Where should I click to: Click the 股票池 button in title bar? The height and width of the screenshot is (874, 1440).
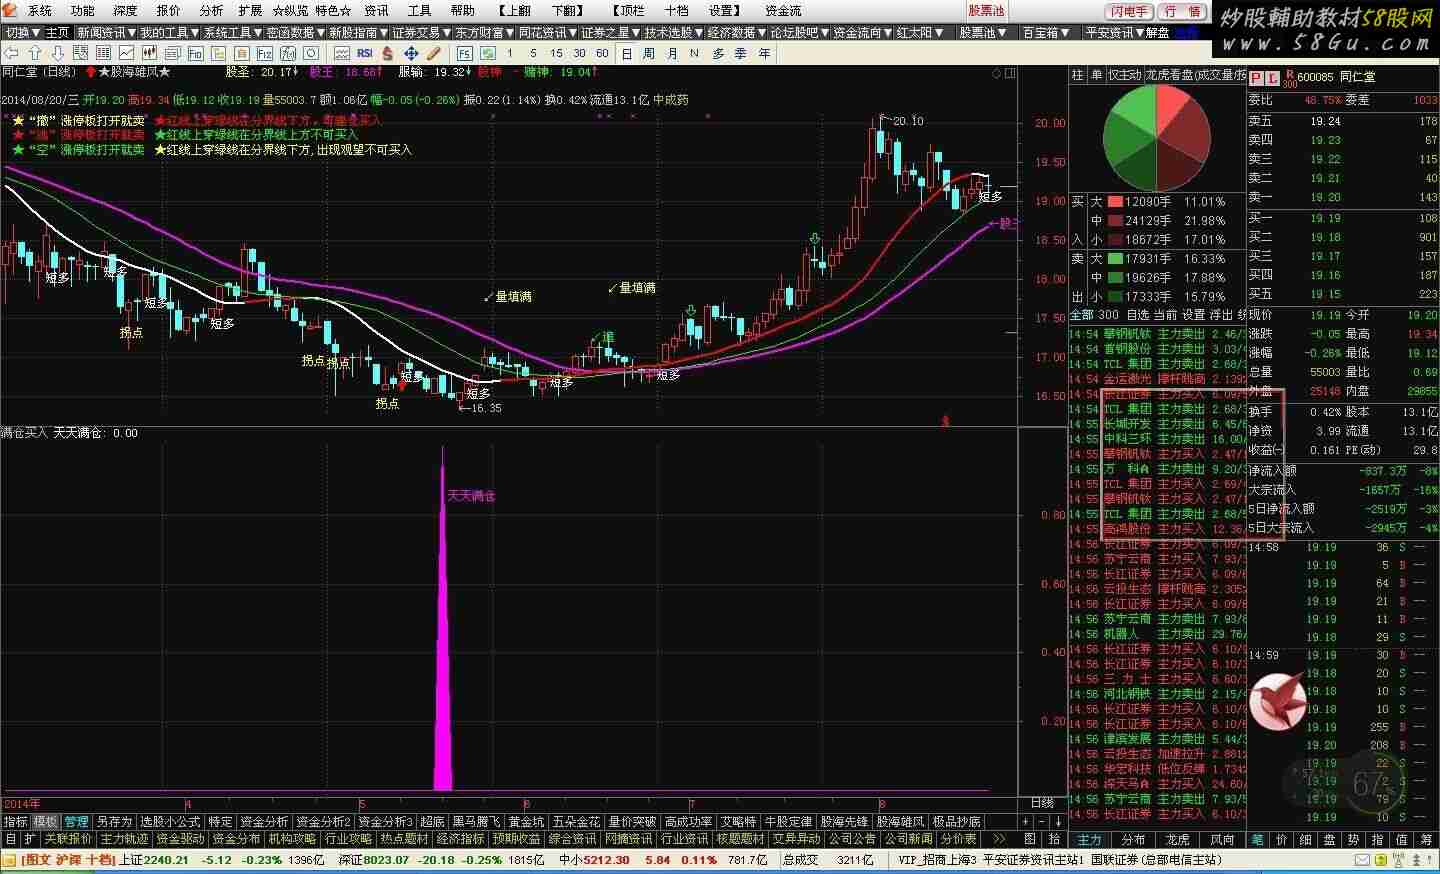click(x=986, y=11)
